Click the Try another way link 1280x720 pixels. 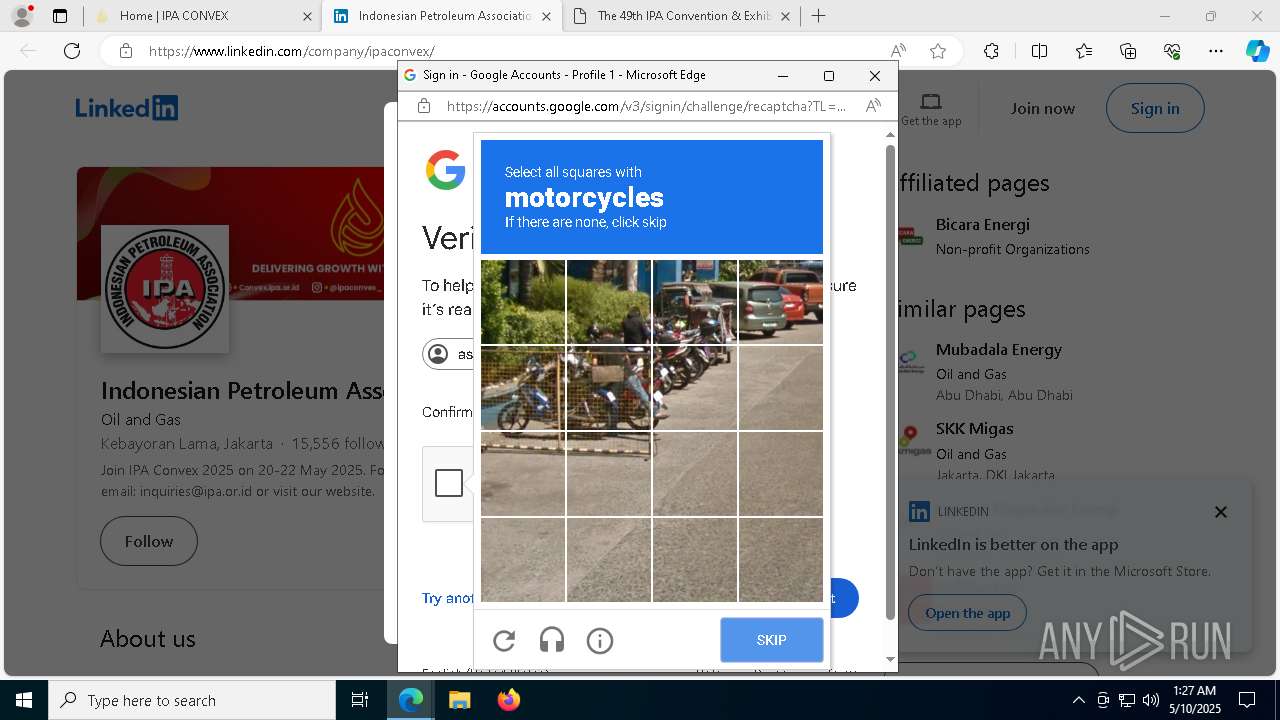(447, 598)
